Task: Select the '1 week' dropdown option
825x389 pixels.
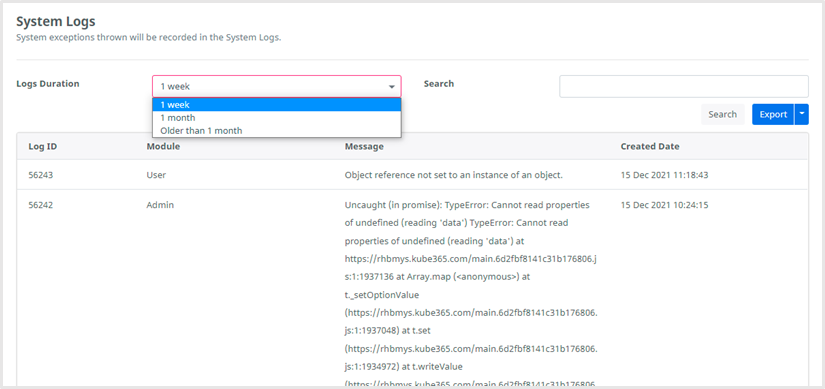Action: click(277, 105)
